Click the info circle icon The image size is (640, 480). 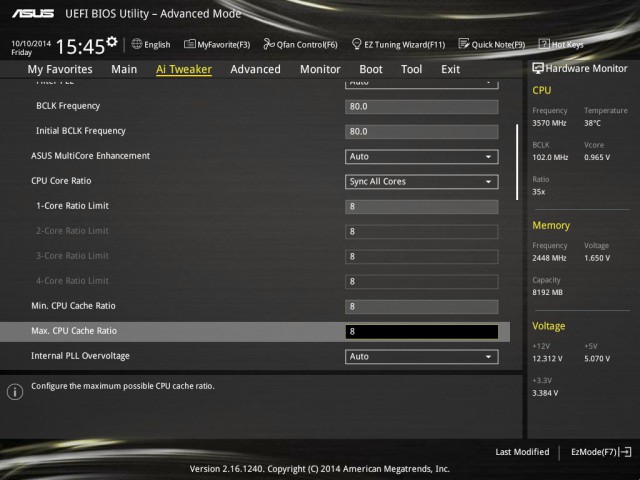(x=15, y=392)
